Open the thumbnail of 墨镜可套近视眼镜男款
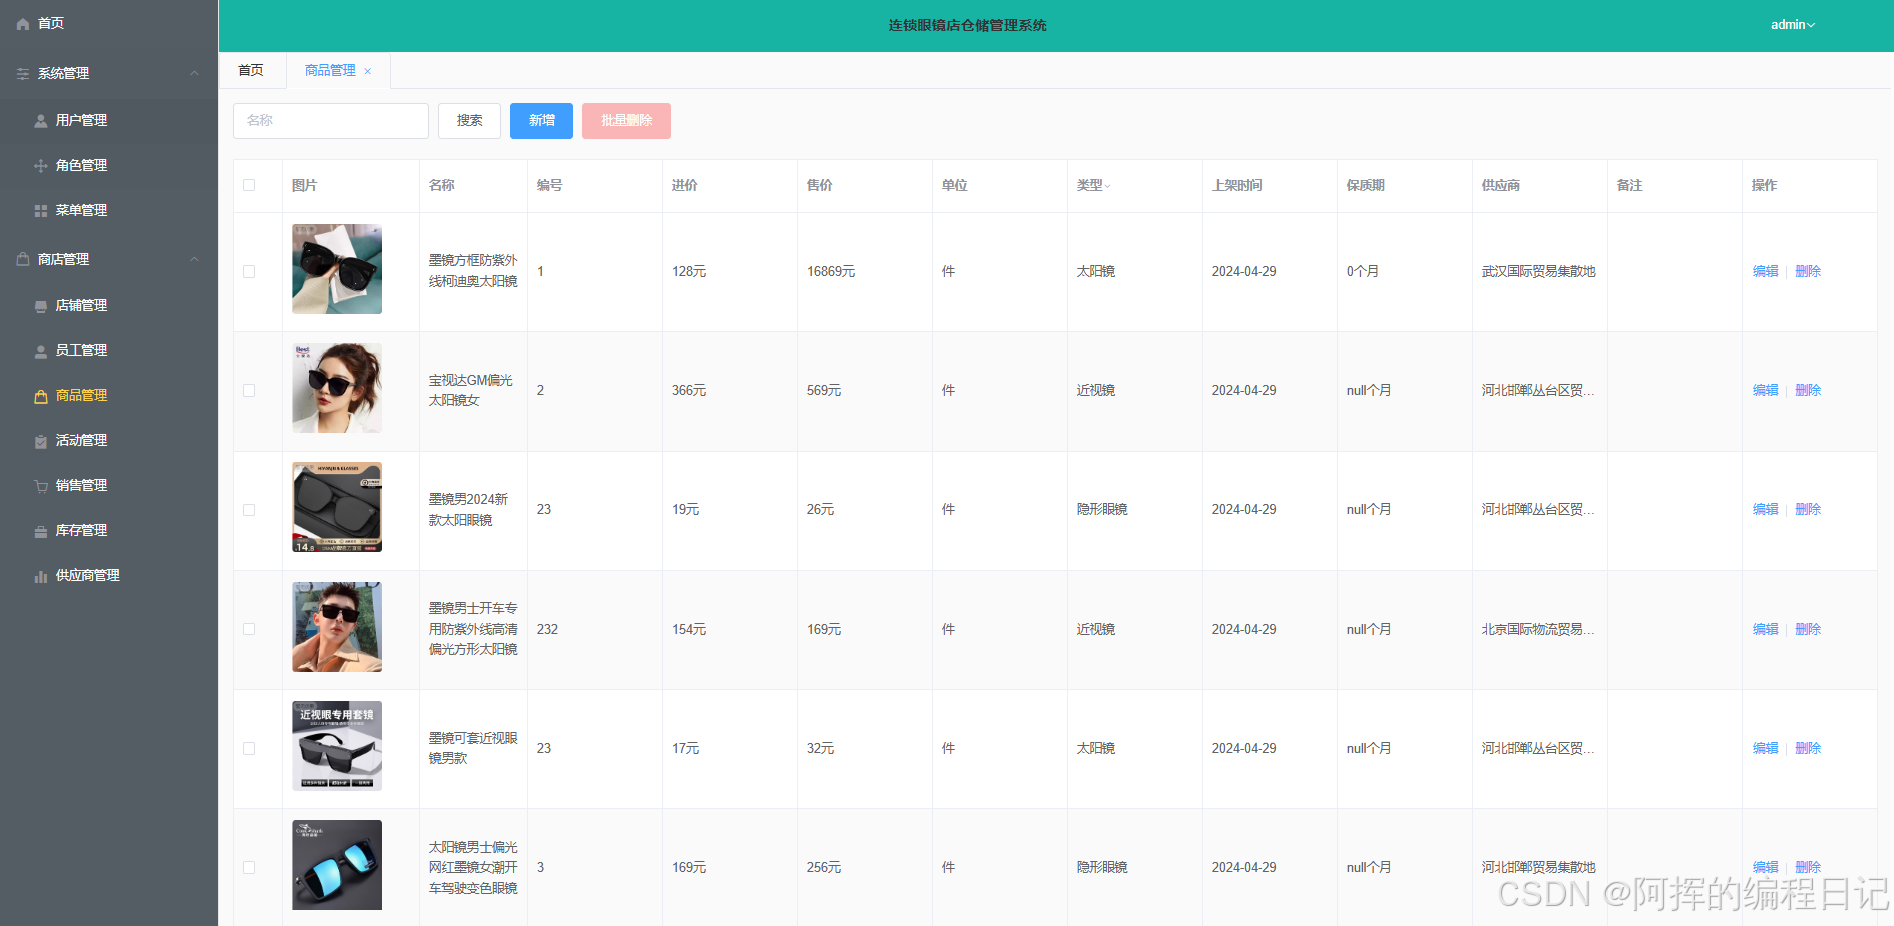Screen dimensions: 1894x926 click(x=337, y=746)
